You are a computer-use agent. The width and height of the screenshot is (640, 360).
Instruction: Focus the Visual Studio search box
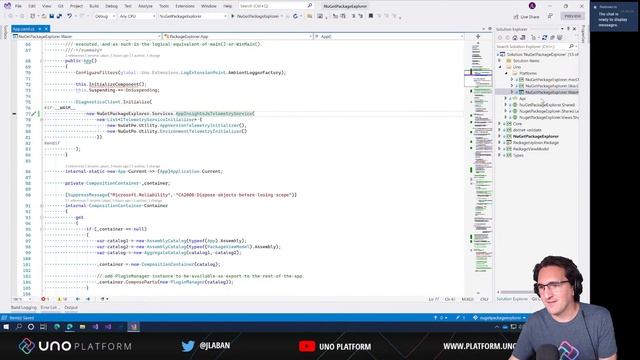click(x=276, y=6)
